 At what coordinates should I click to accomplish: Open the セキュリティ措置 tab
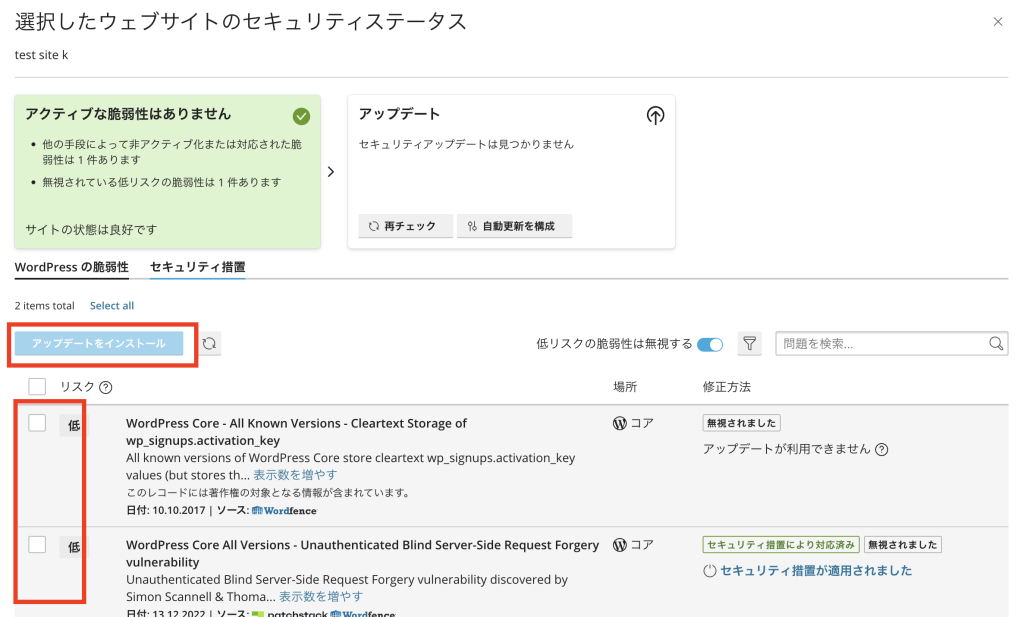[197, 267]
